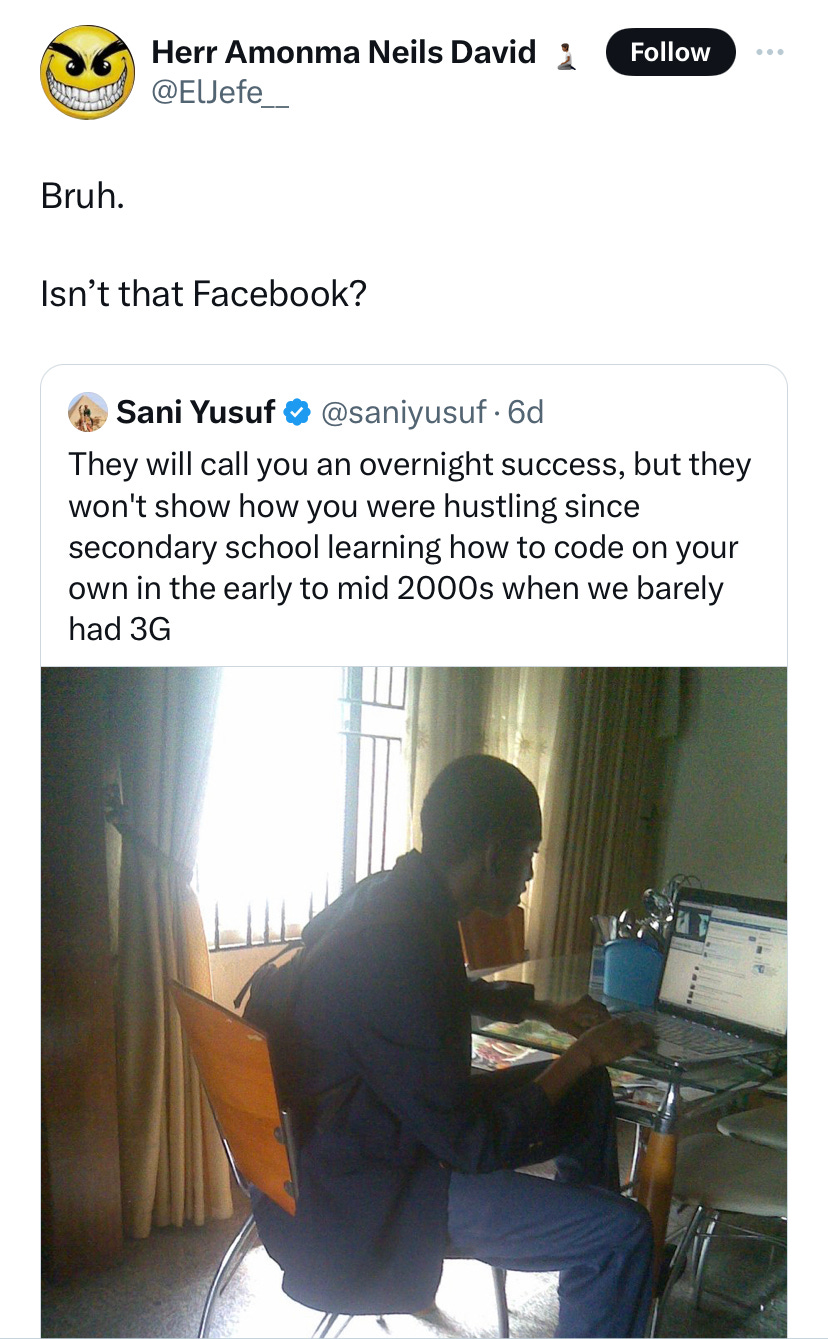Click the kneeling person emoji beside the name
828x1339 pixels.
pyautogui.click(x=565, y=53)
